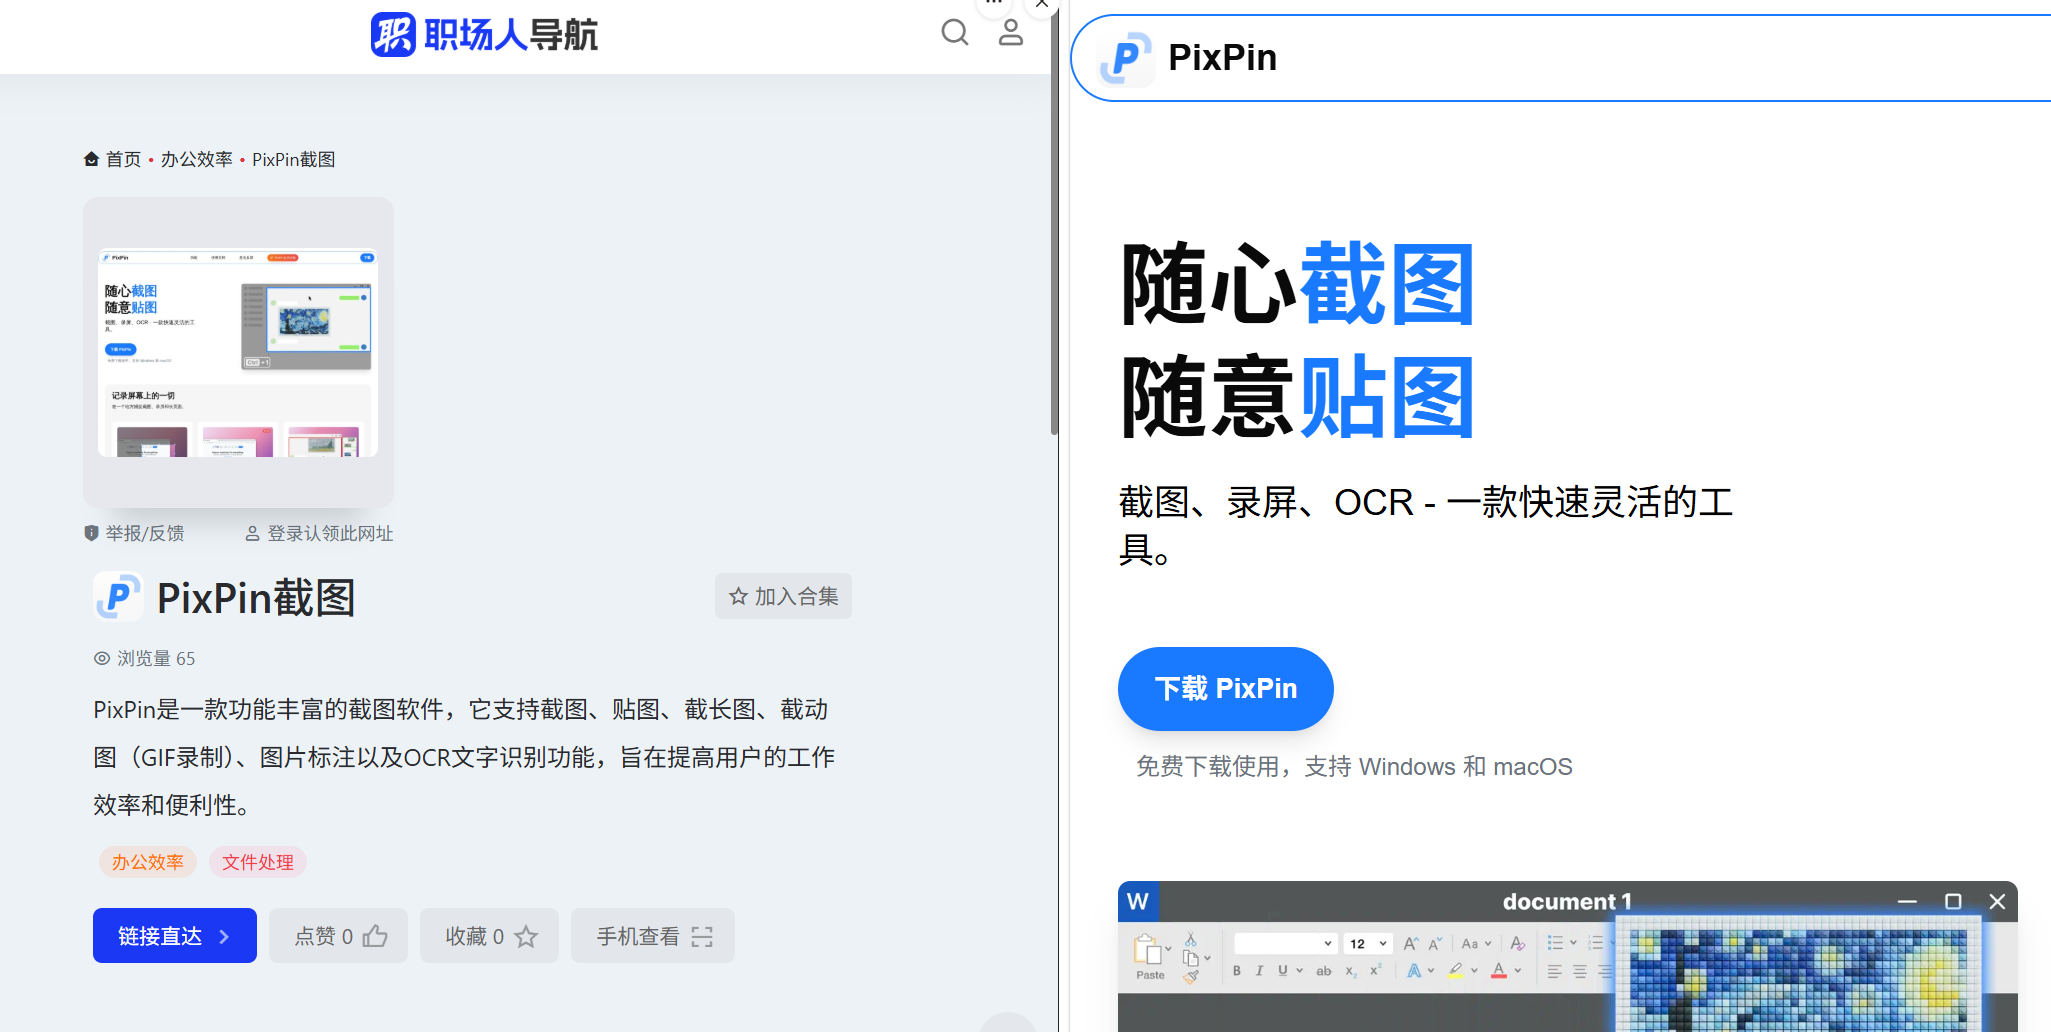Click the superscript icon in ribbon

pos(1376,971)
